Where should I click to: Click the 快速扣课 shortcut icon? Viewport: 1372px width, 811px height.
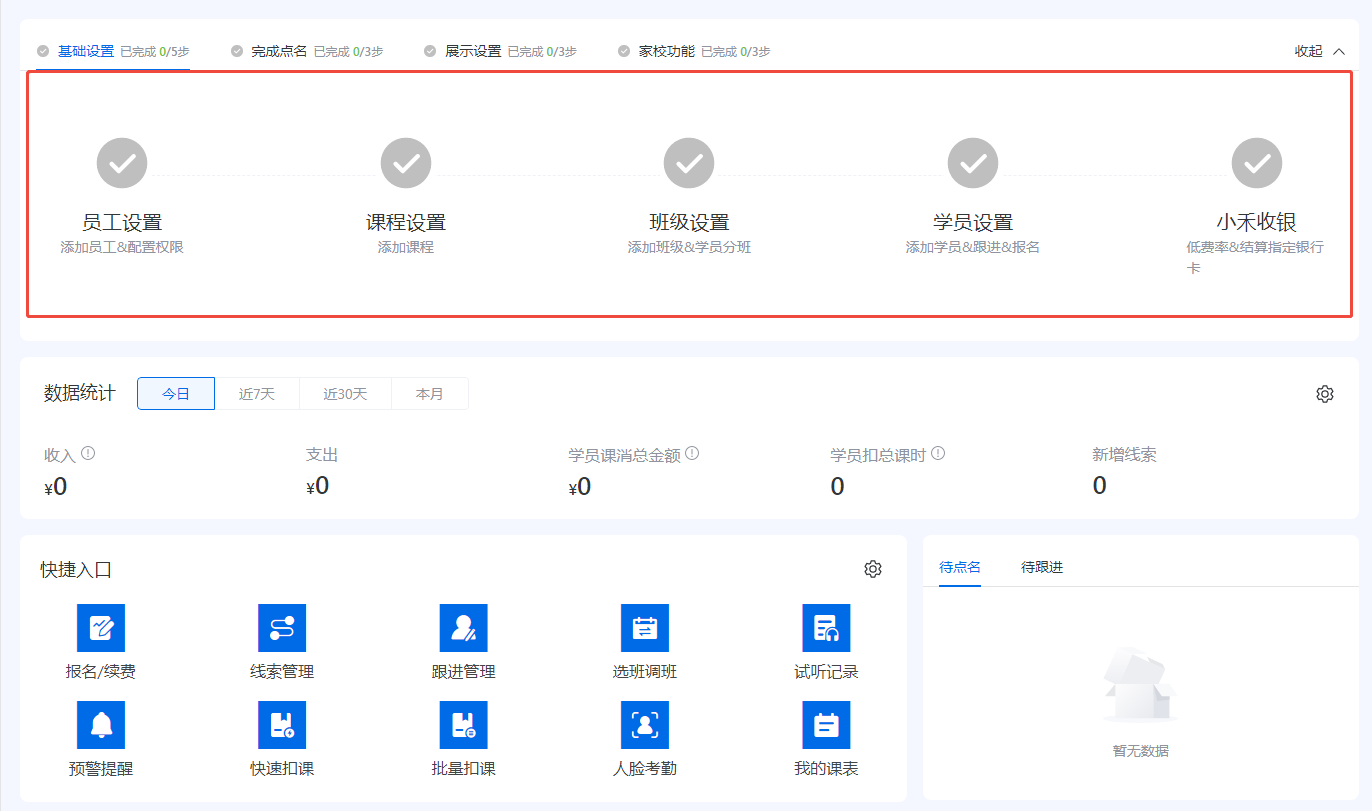(x=282, y=725)
